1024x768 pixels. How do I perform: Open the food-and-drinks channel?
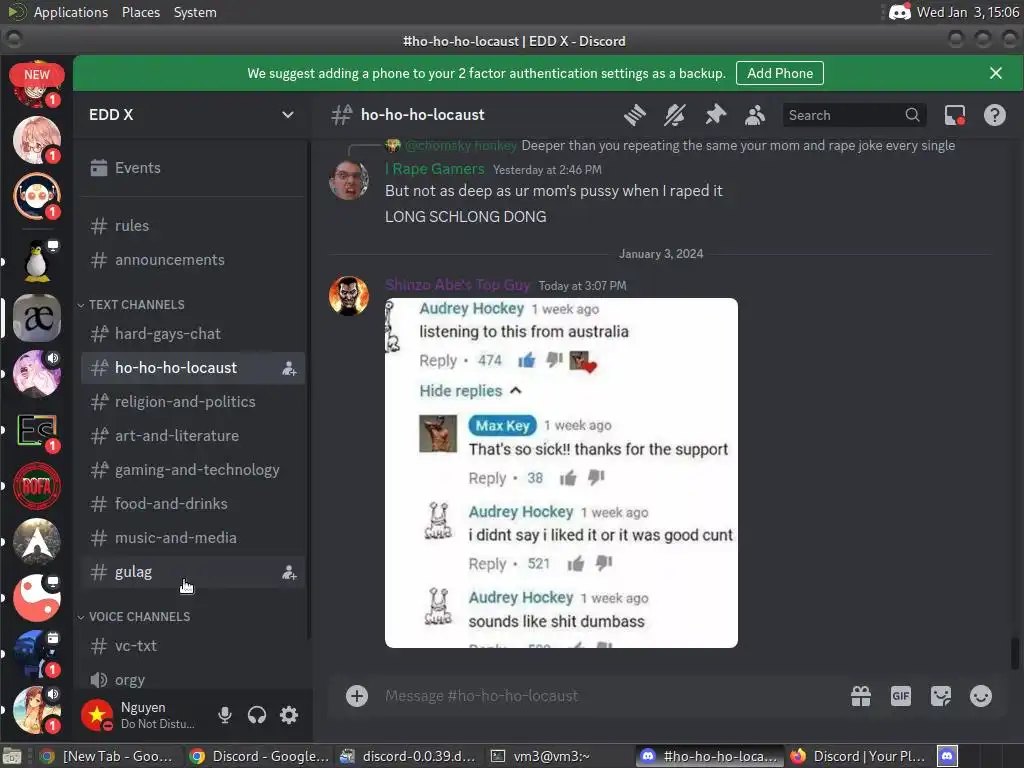coord(191,504)
